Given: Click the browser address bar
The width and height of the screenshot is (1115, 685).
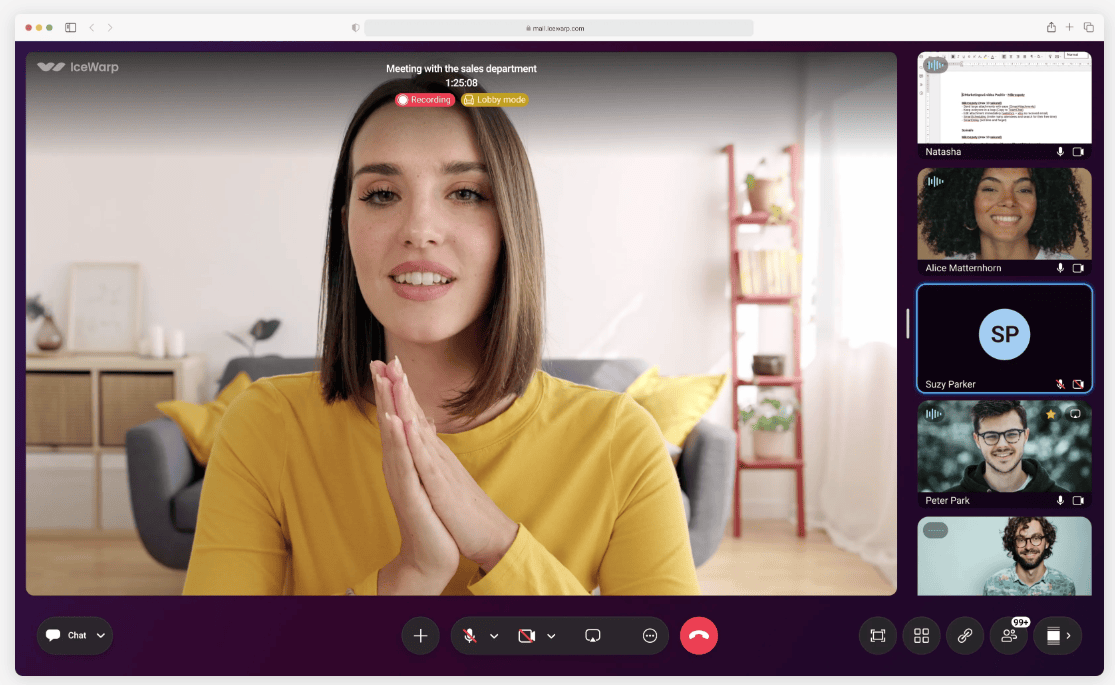Looking at the screenshot, I should [558, 28].
